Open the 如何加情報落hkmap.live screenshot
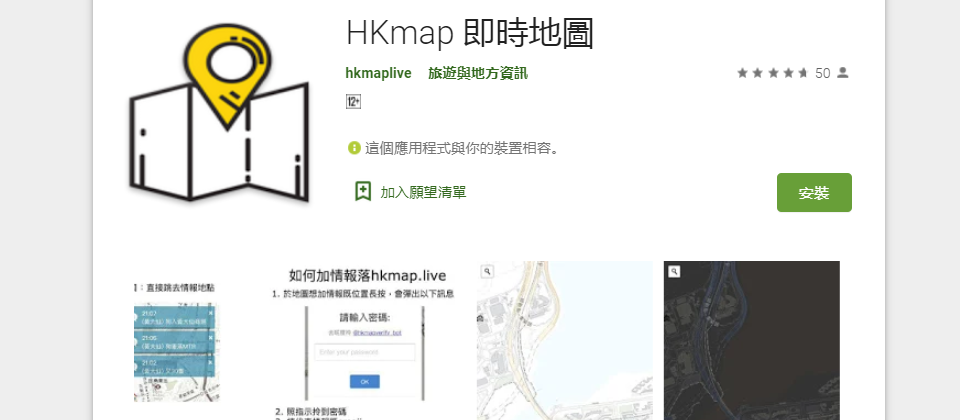The image size is (960, 420). click(364, 340)
